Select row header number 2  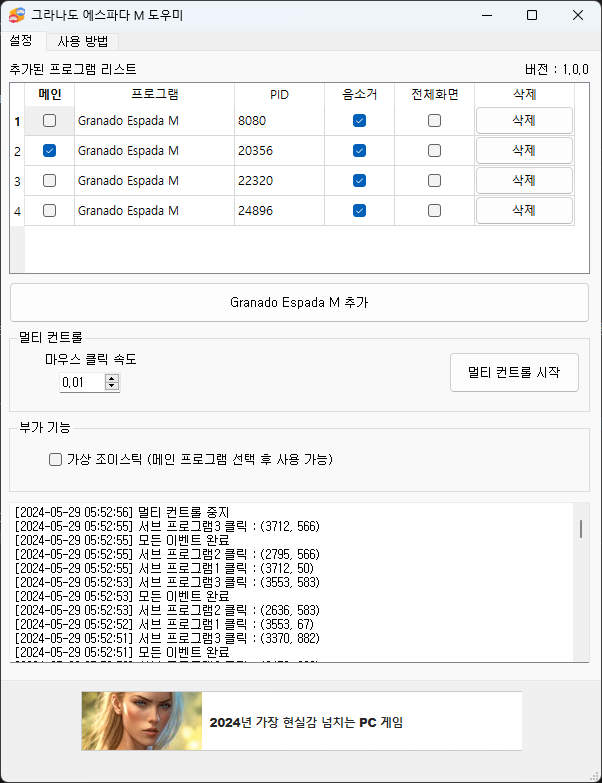[17, 151]
